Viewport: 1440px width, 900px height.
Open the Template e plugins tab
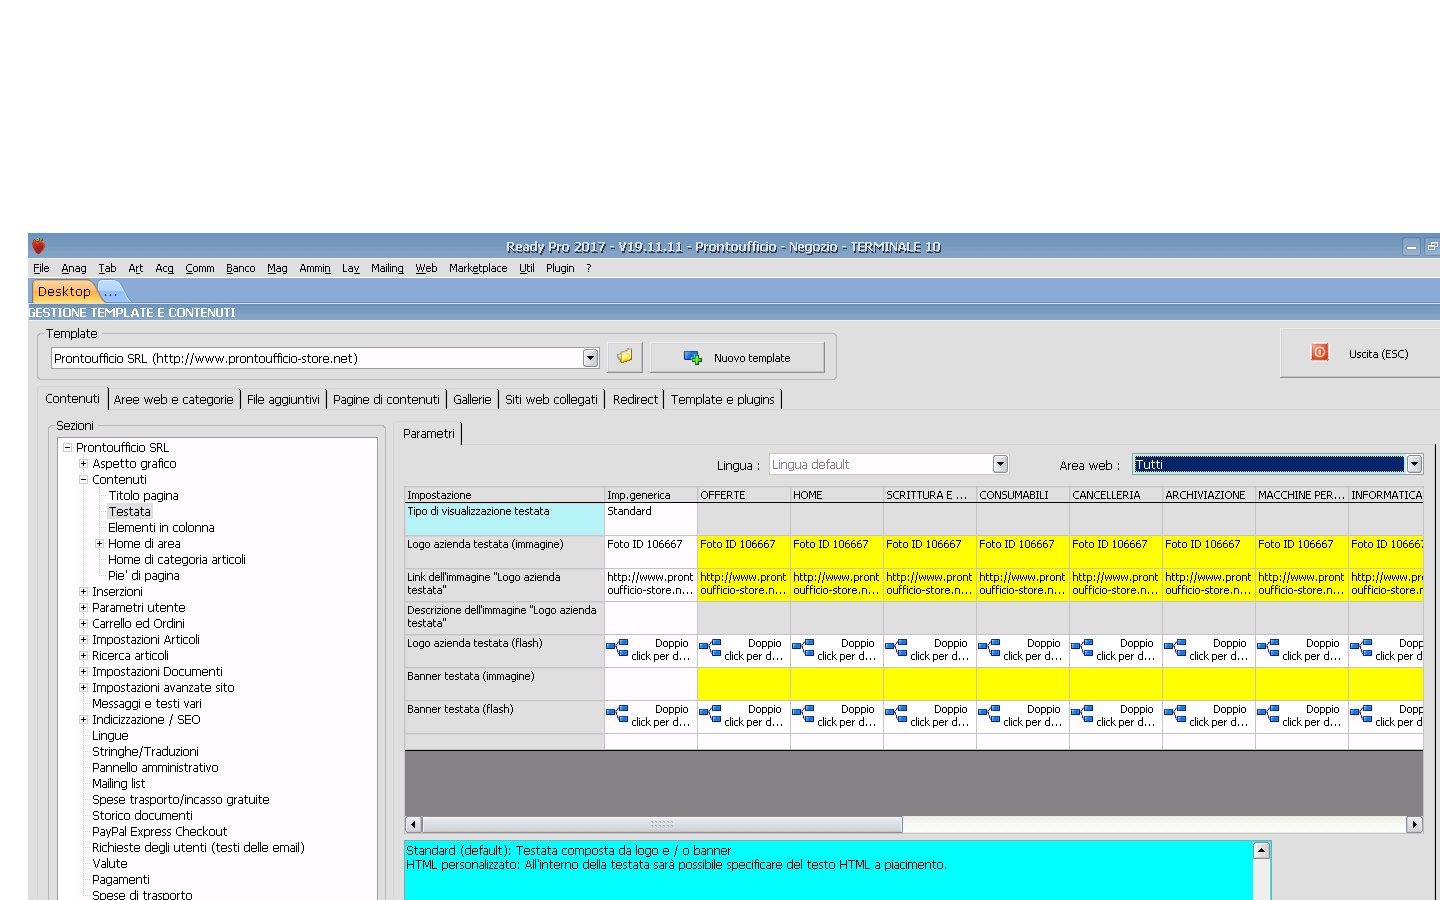pos(723,399)
